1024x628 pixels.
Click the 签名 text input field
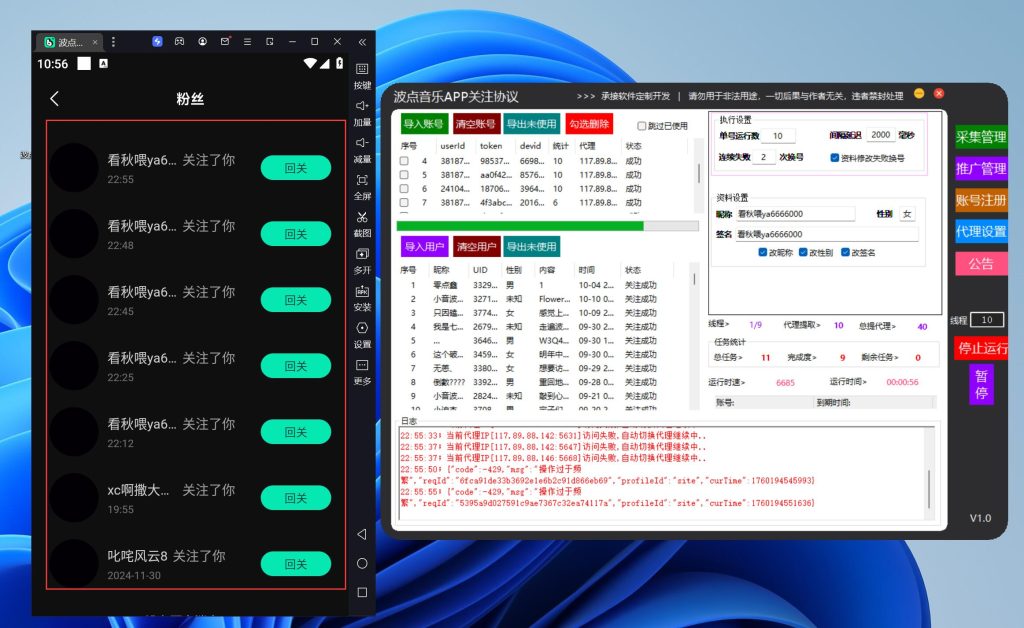[826, 234]
